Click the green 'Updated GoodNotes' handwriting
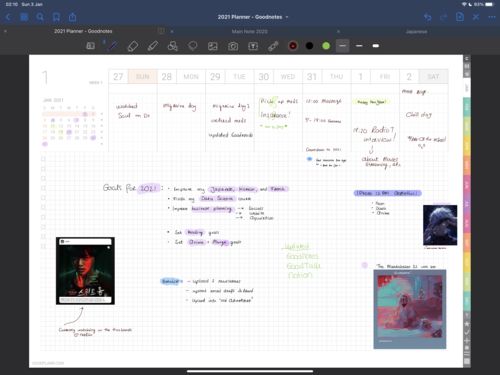The image size is (500, 375). (x=301, y=261)
